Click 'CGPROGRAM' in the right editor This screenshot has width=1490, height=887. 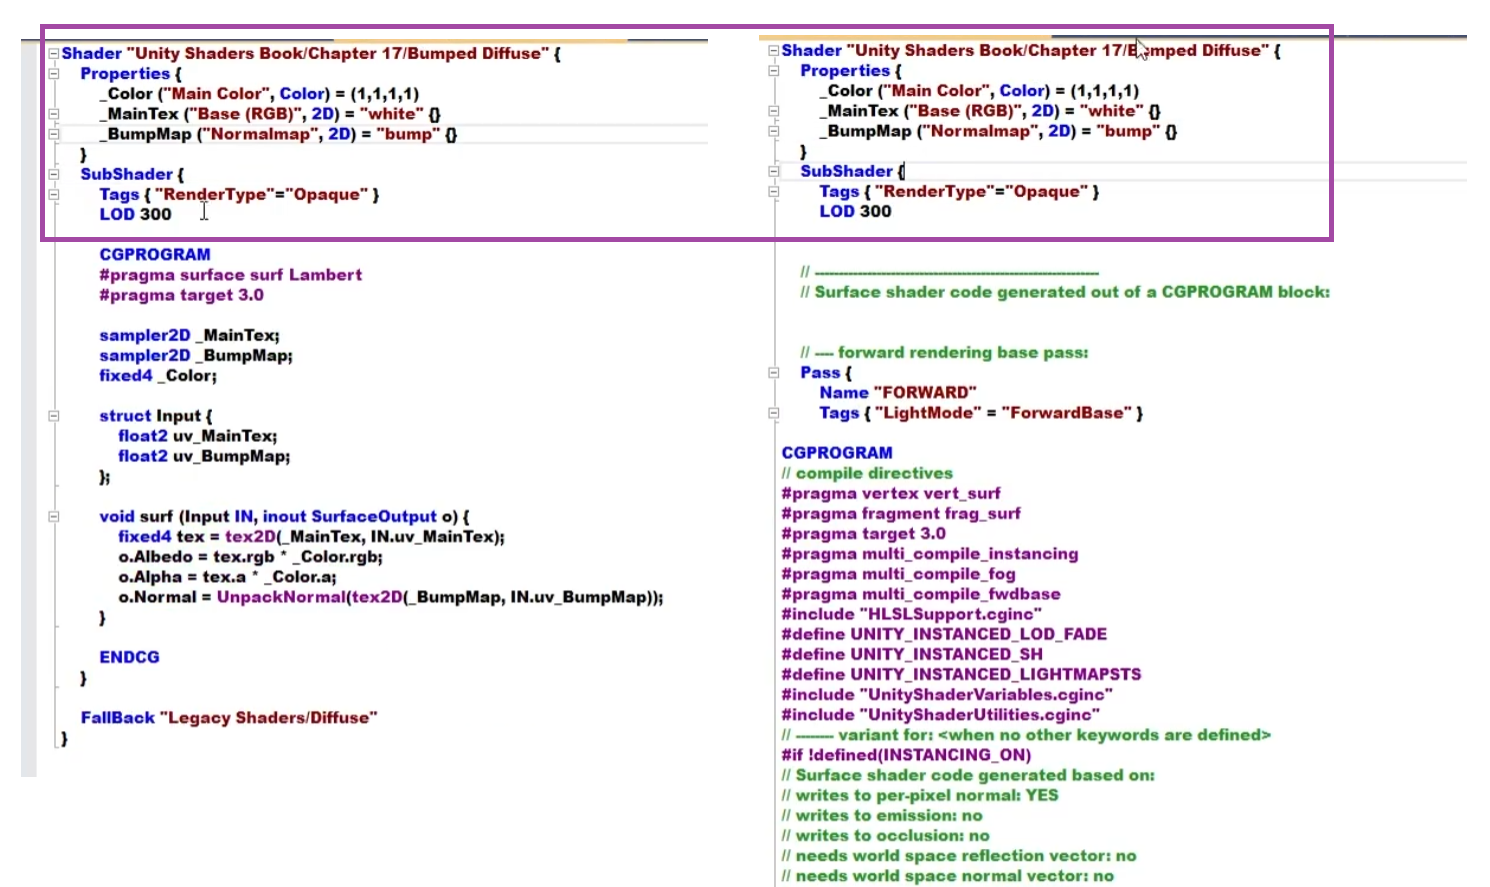(x=837, y=453)
